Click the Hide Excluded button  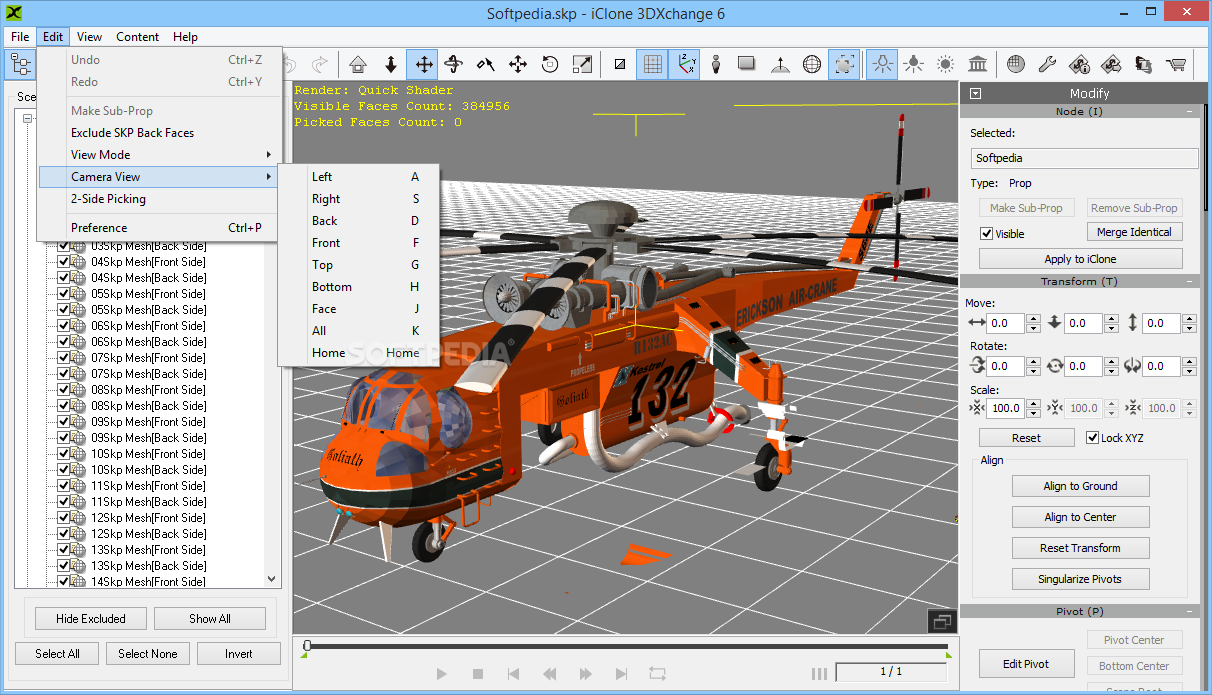pos(90,619)
